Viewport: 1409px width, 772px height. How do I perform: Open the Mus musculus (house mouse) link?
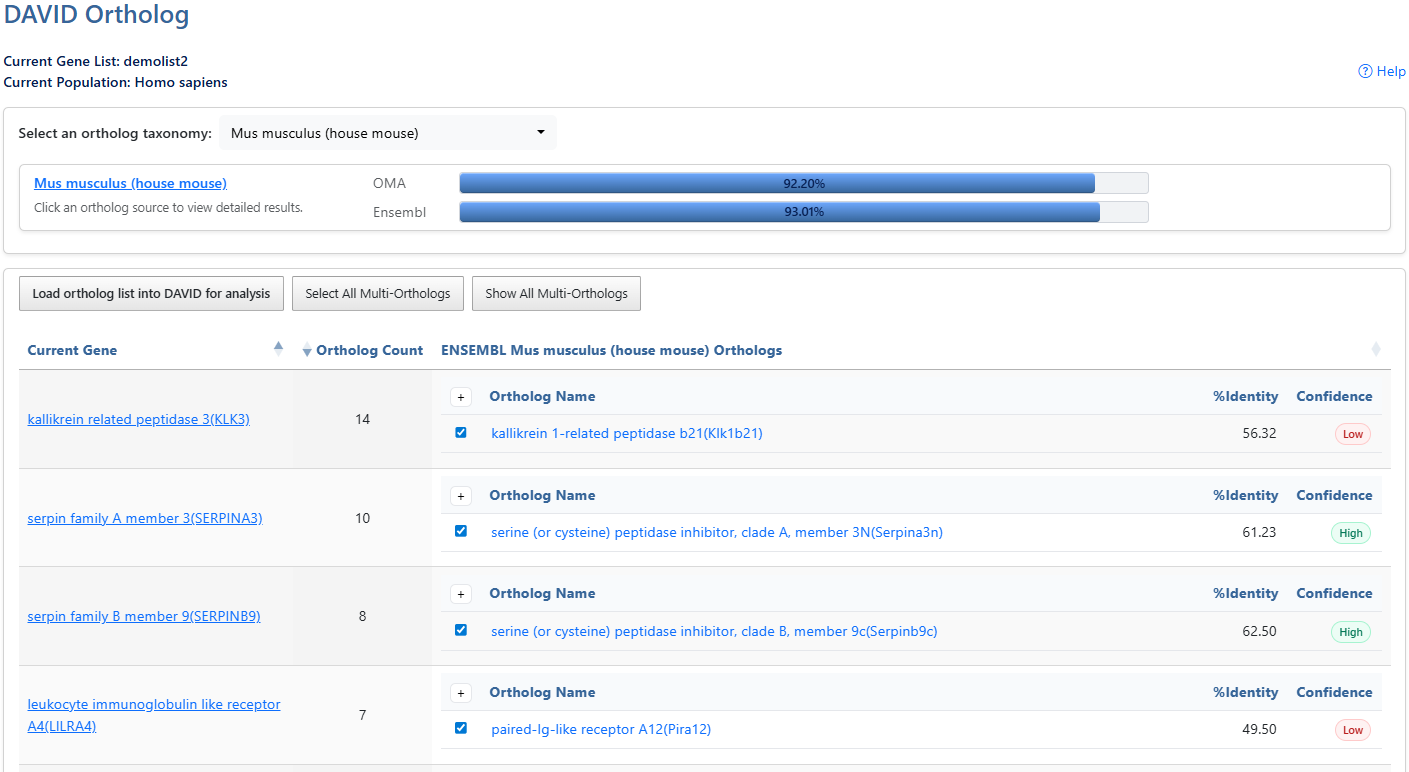[x=129, y=183]
